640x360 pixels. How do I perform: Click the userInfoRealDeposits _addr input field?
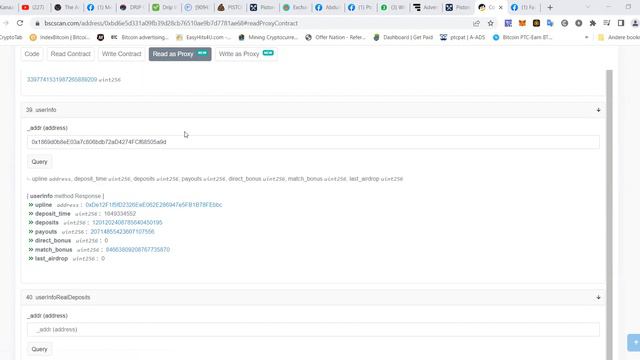(313, 329)
